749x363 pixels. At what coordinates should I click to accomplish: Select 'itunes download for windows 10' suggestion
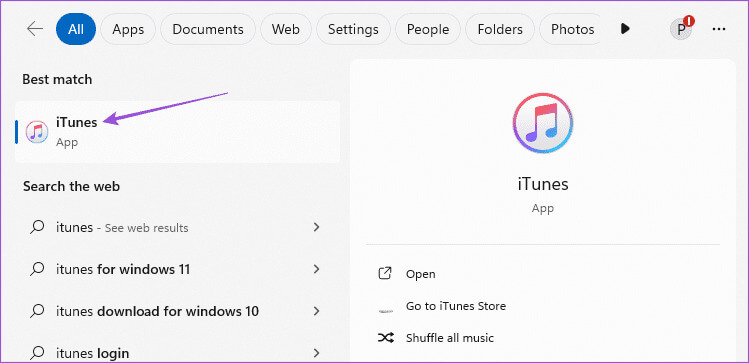point(177,311)
